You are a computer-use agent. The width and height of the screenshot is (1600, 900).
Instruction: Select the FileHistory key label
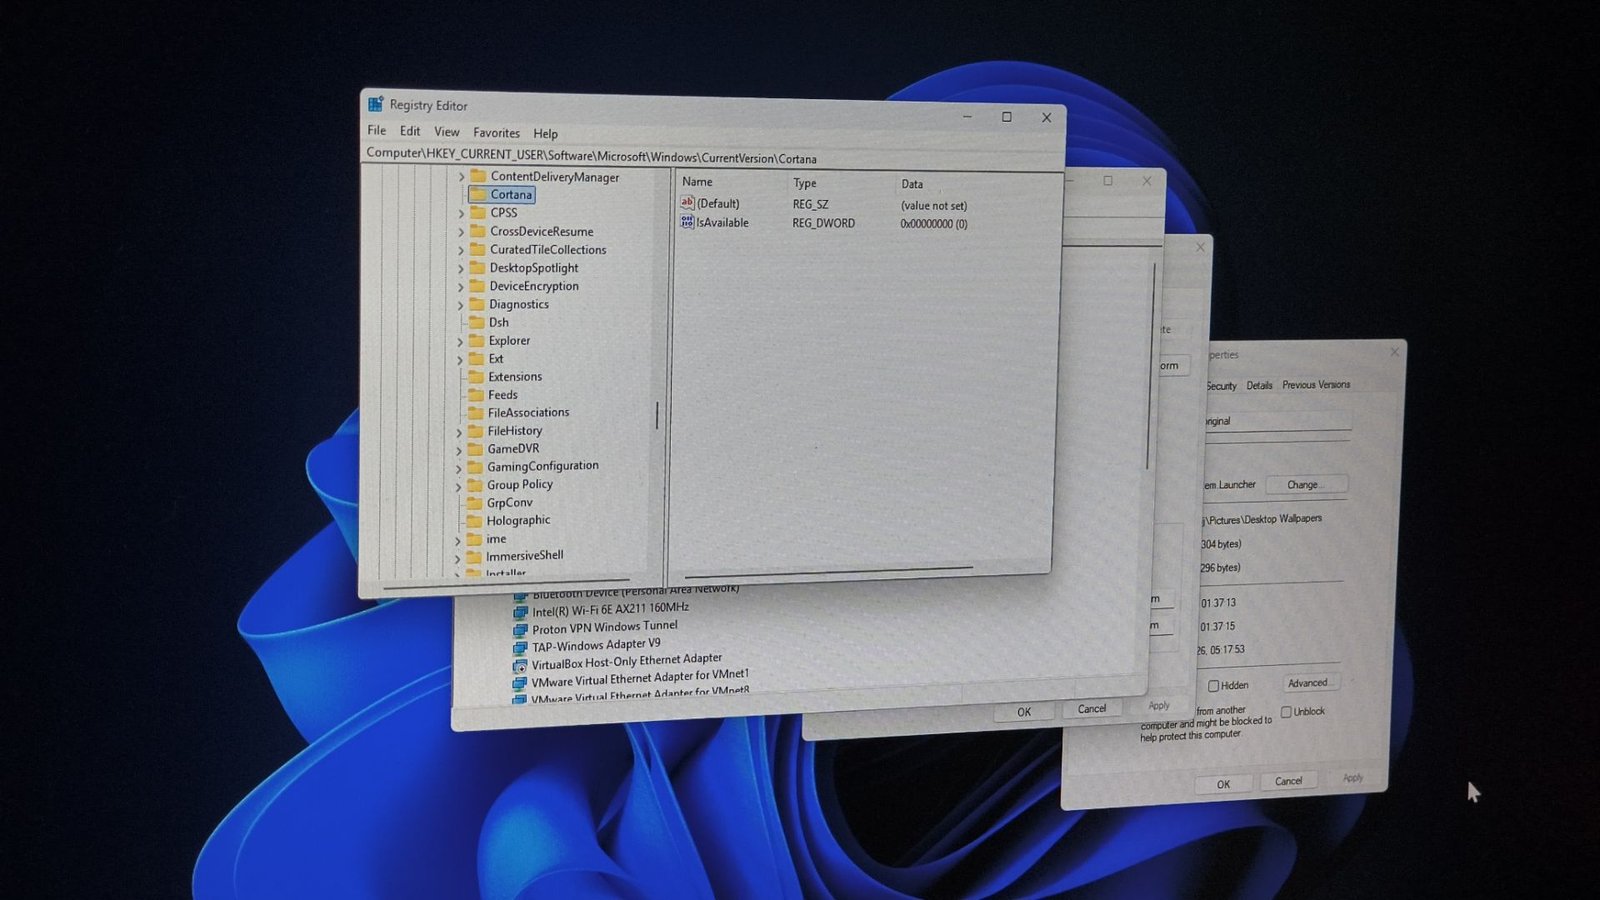(x=514, y=431)
